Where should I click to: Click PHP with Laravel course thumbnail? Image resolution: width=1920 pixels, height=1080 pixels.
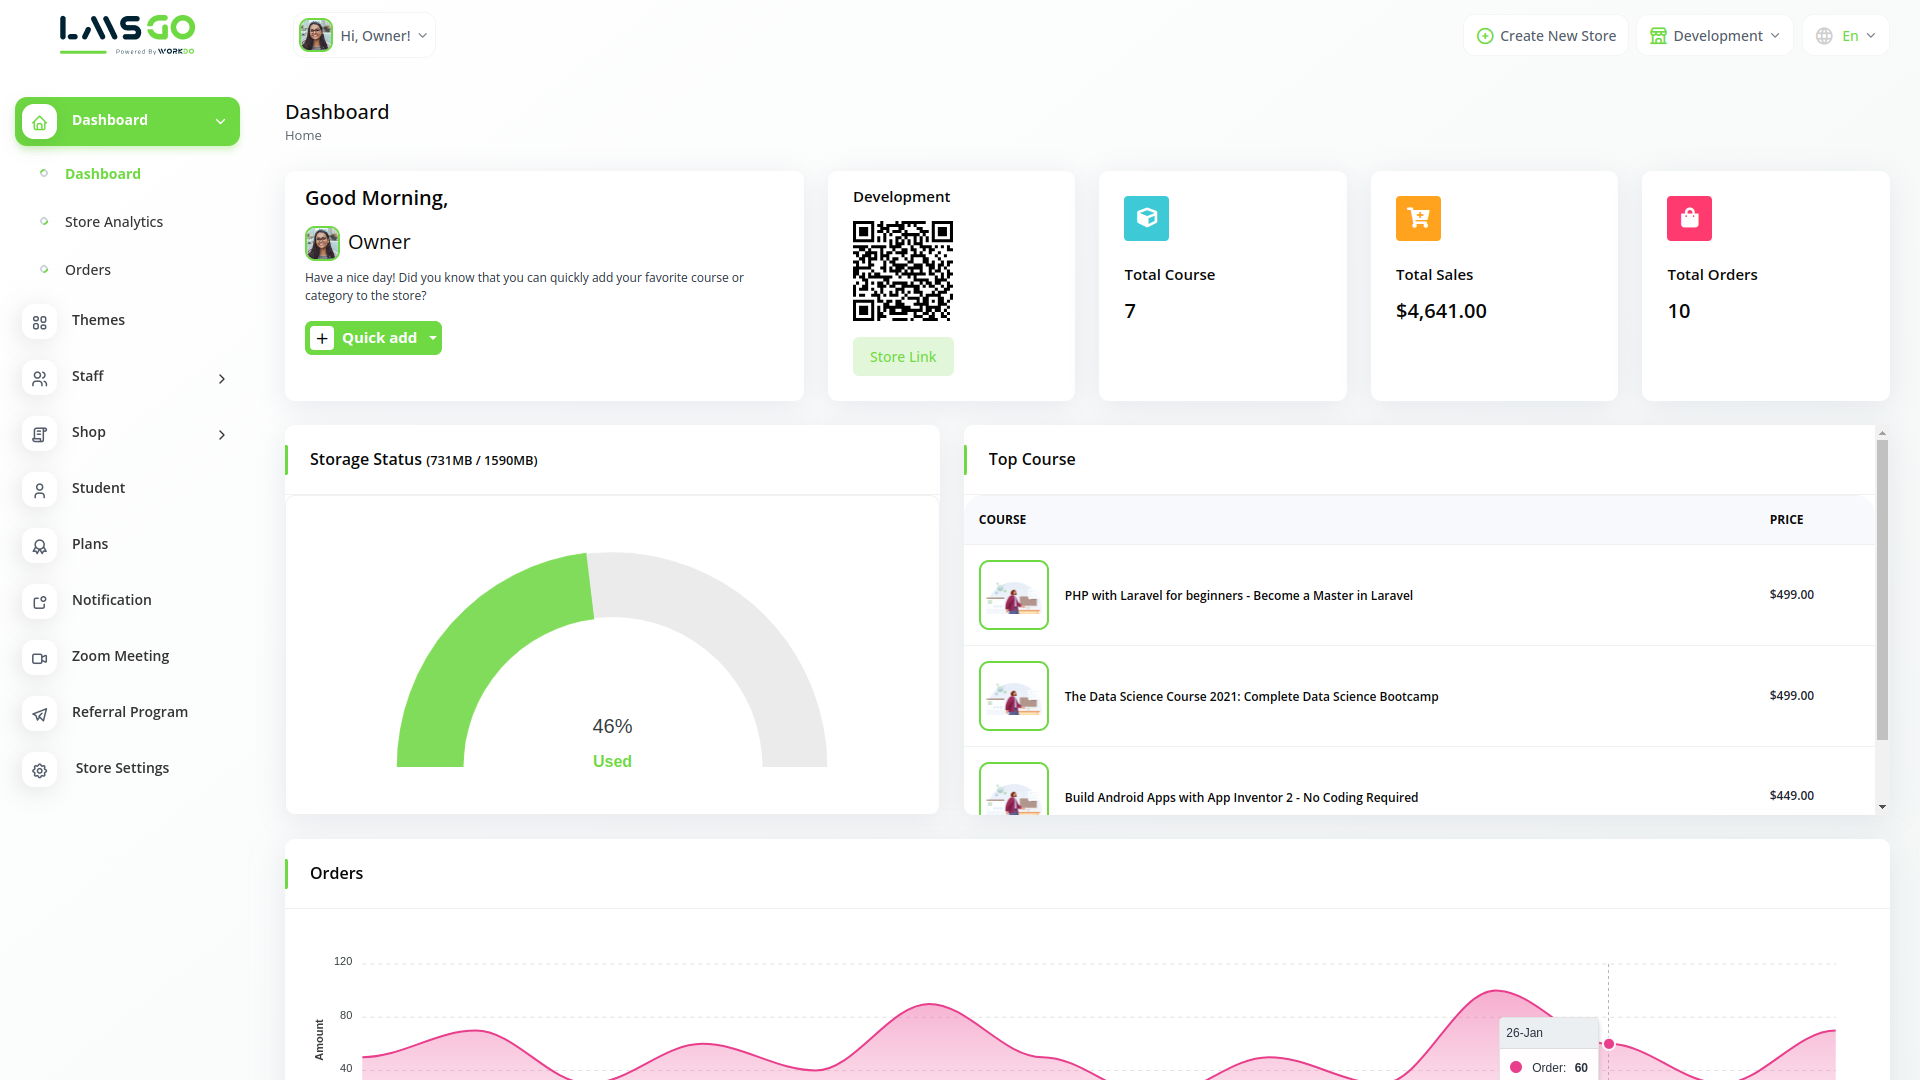(1013, 595)
